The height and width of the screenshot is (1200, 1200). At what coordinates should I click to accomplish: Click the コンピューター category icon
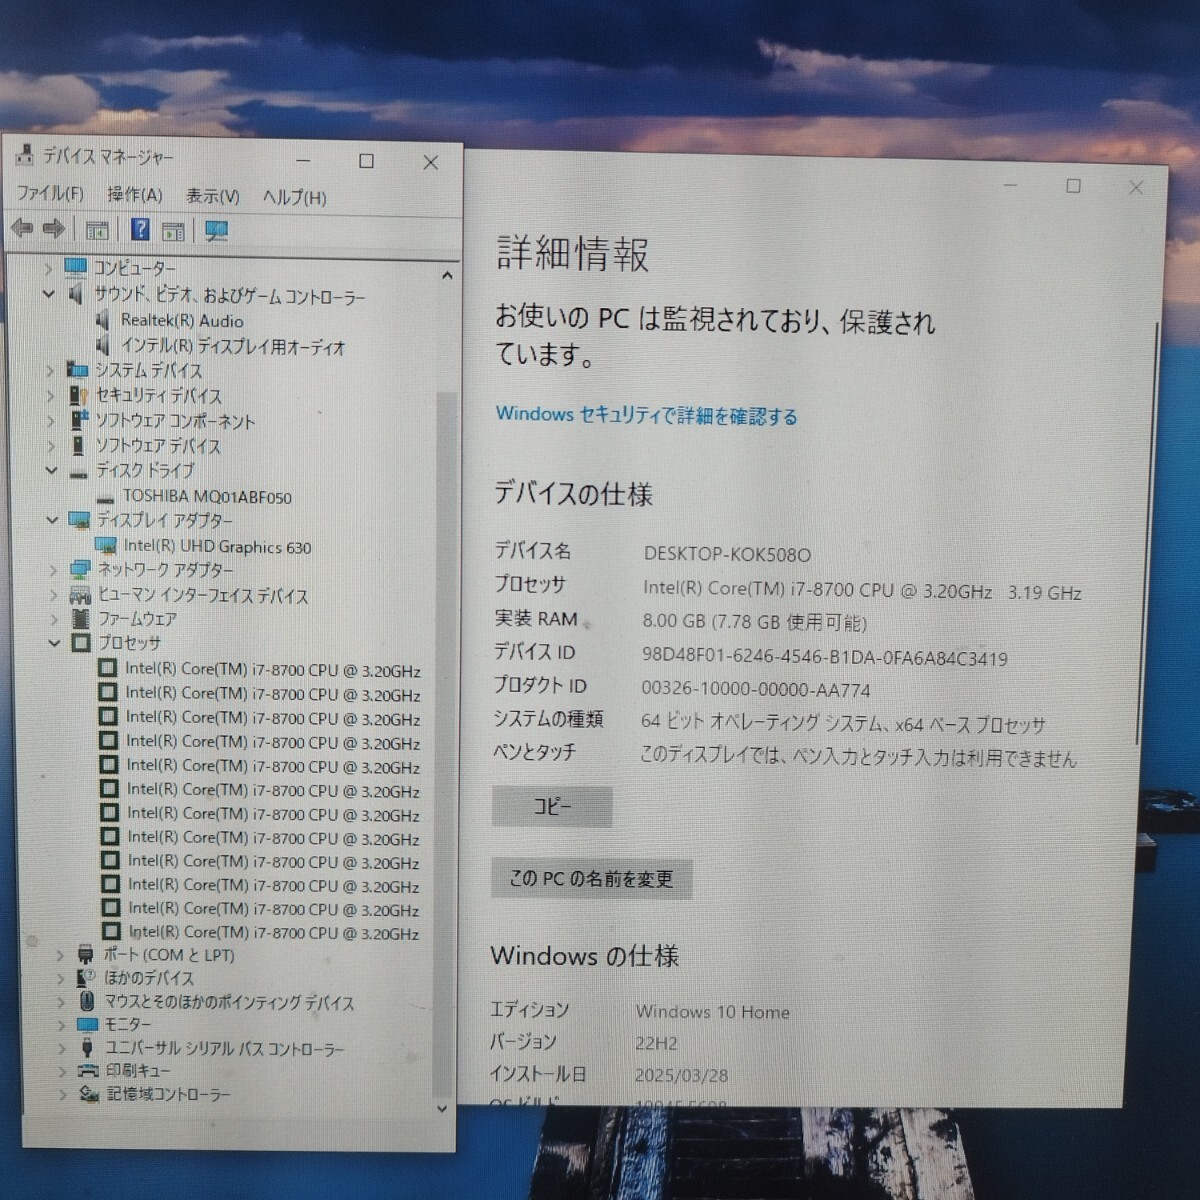[x=76, y=267]
